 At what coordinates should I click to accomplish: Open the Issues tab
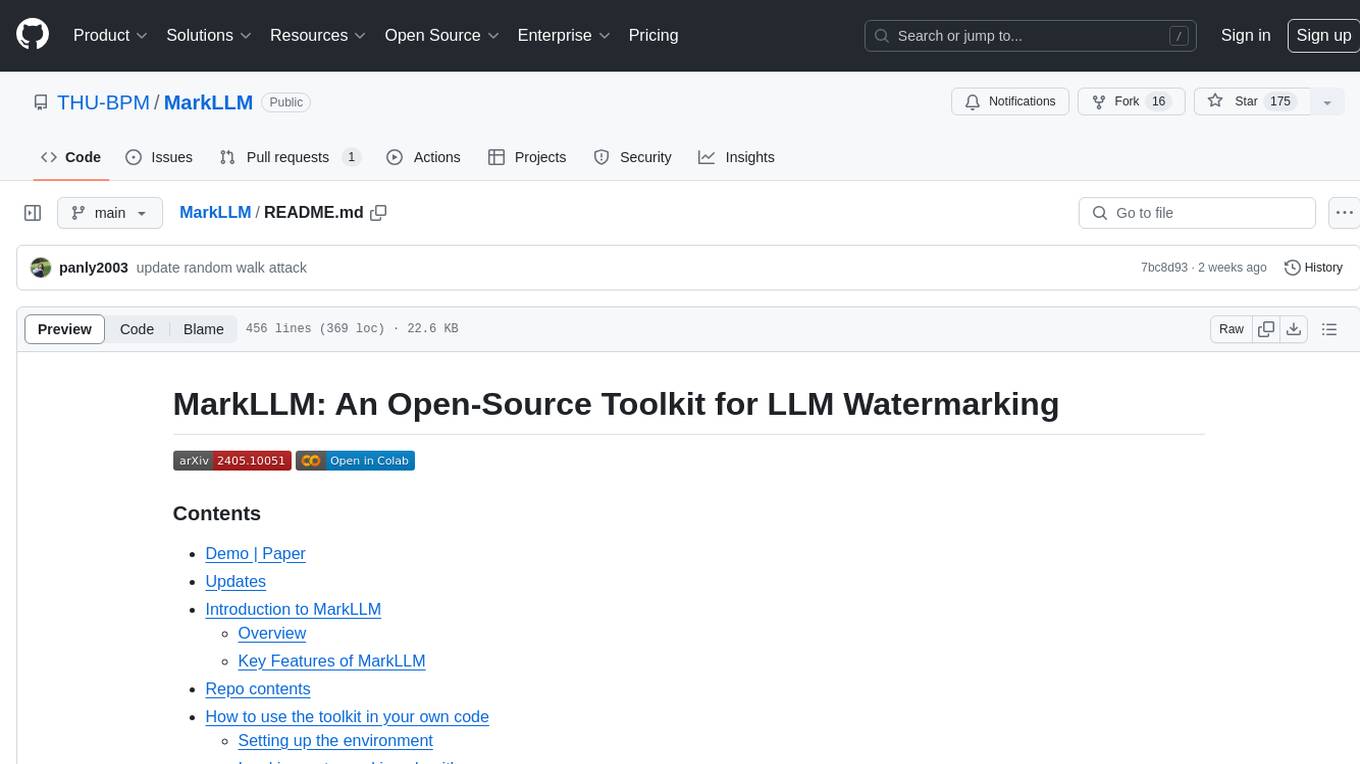(159, 157)
